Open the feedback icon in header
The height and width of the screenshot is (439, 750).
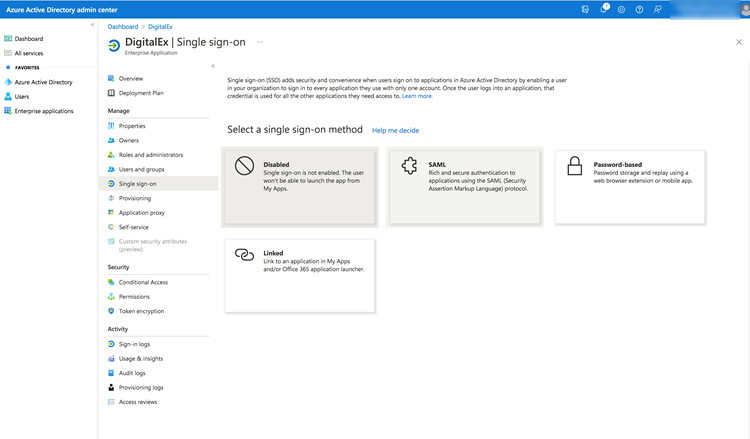coord(657,9)
